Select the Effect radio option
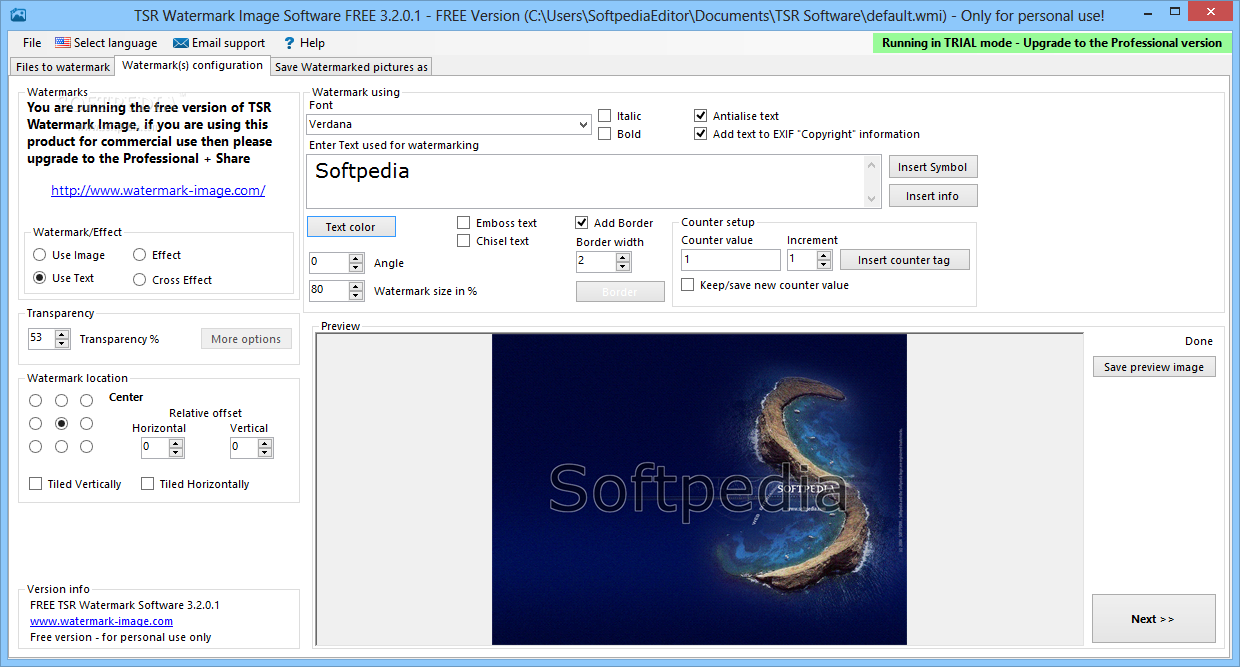The image size is (1240, 667). pyautogui.click(x=139, y=255)
